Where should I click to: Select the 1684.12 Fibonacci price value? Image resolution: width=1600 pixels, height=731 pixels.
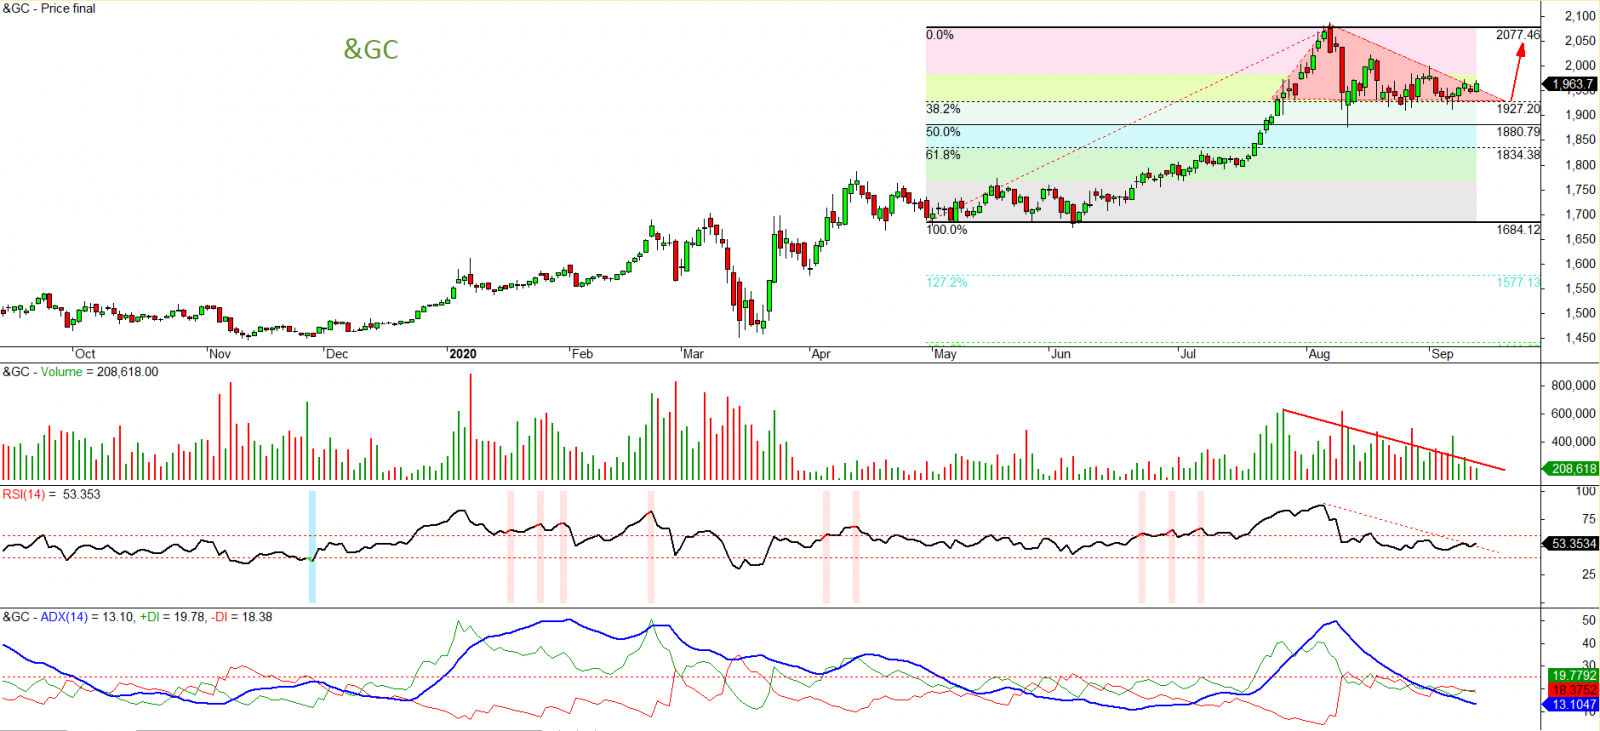1518,230
